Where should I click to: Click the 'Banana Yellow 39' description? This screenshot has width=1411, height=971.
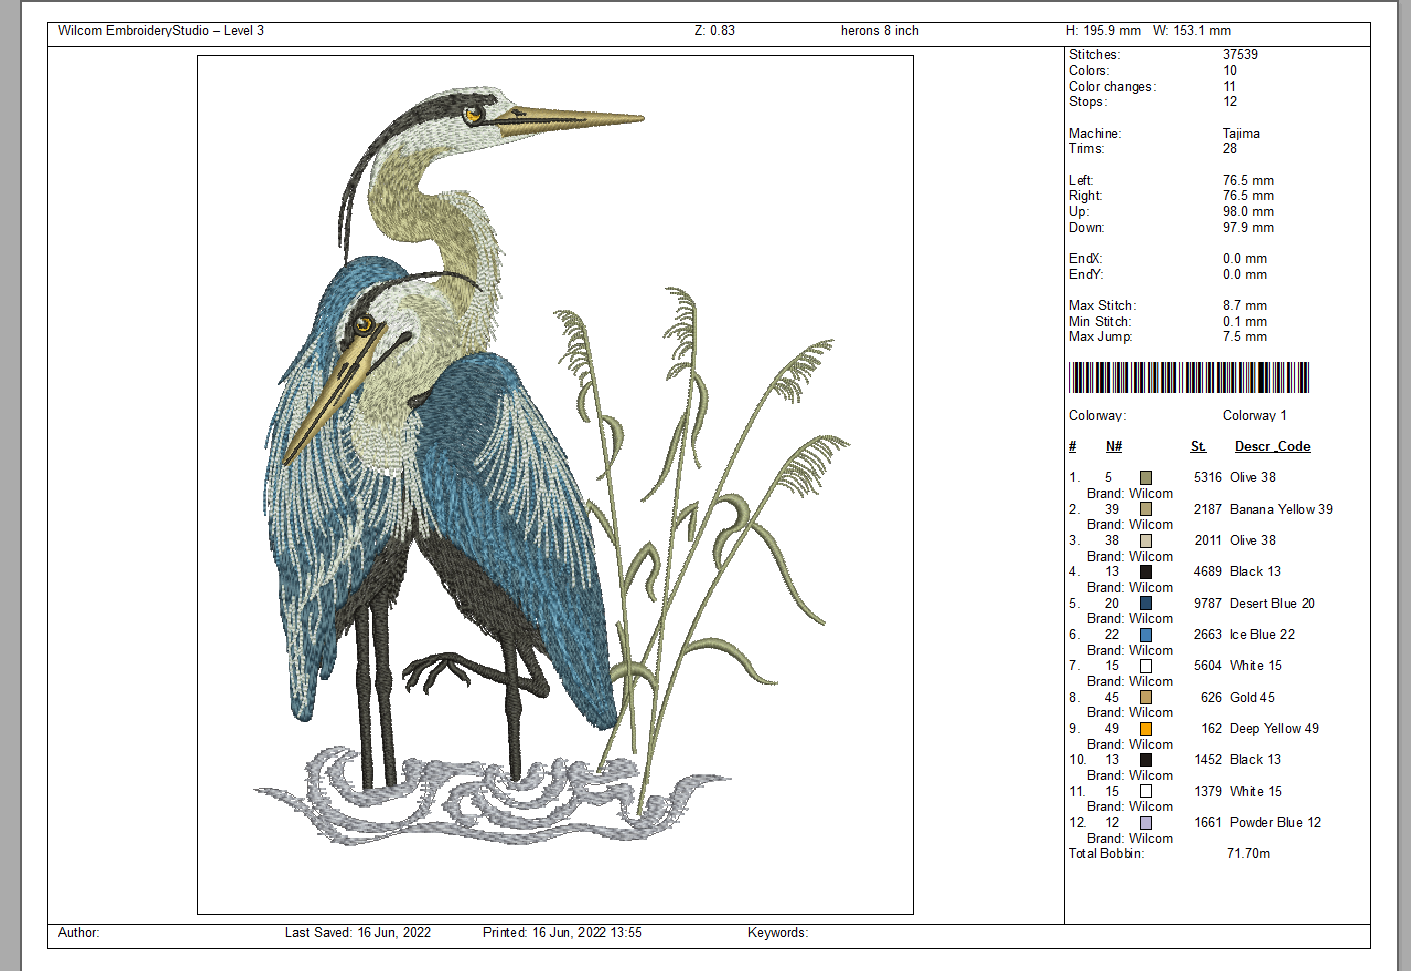click(x=1281, y=510)
